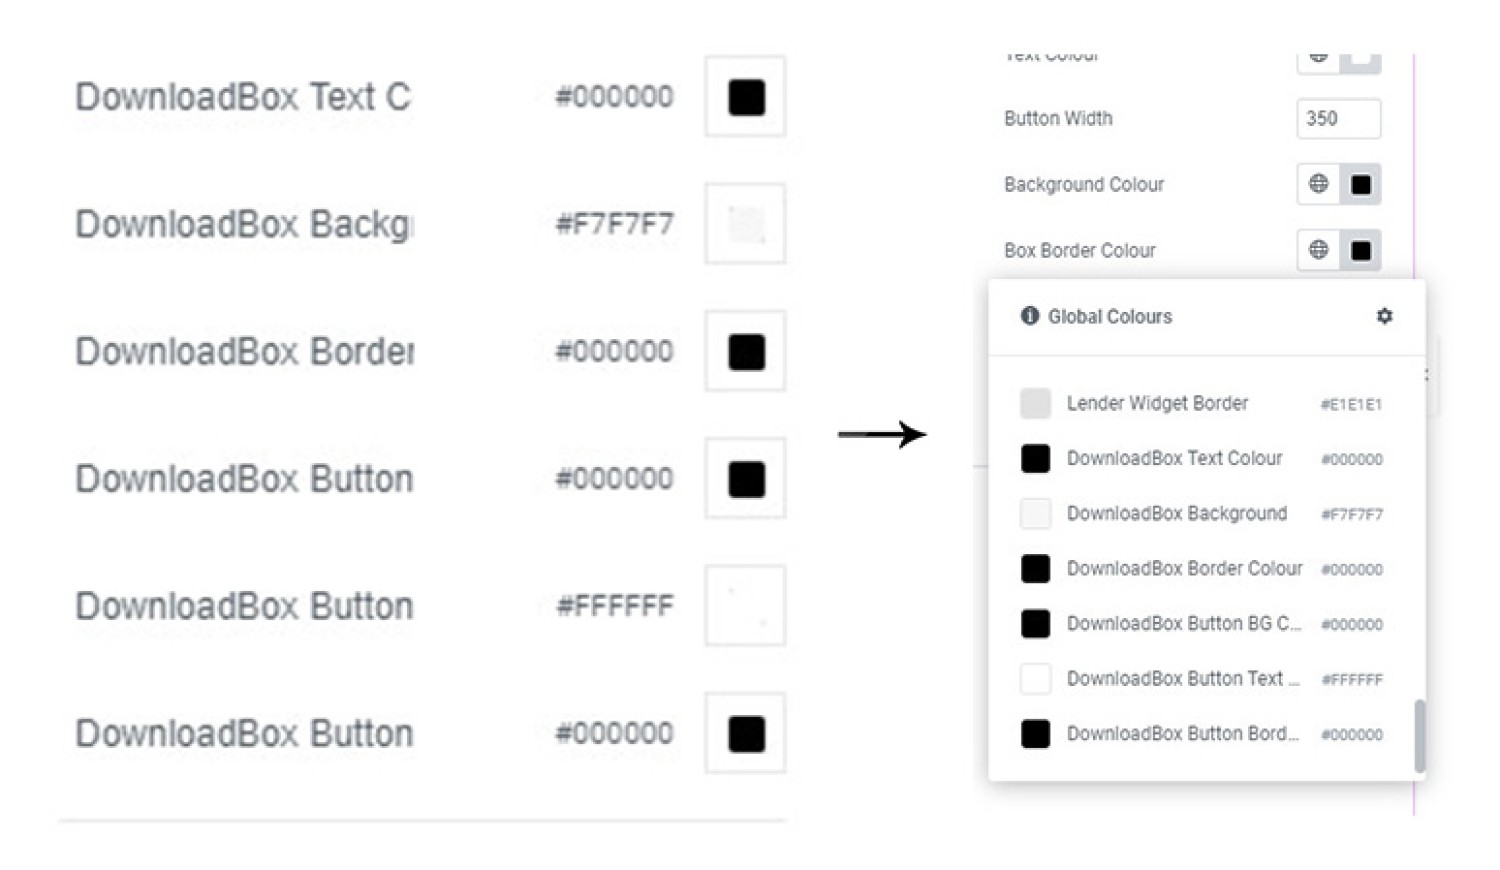Open Global Colours settings gear
The width and height of the screenshot is (1500, 870).
click(1384, 316)
